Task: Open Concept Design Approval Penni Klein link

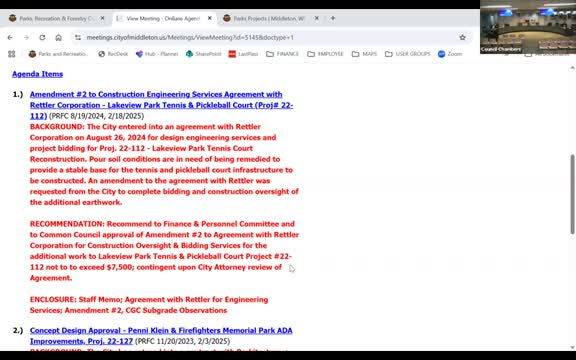Action: tap(161, 336)
